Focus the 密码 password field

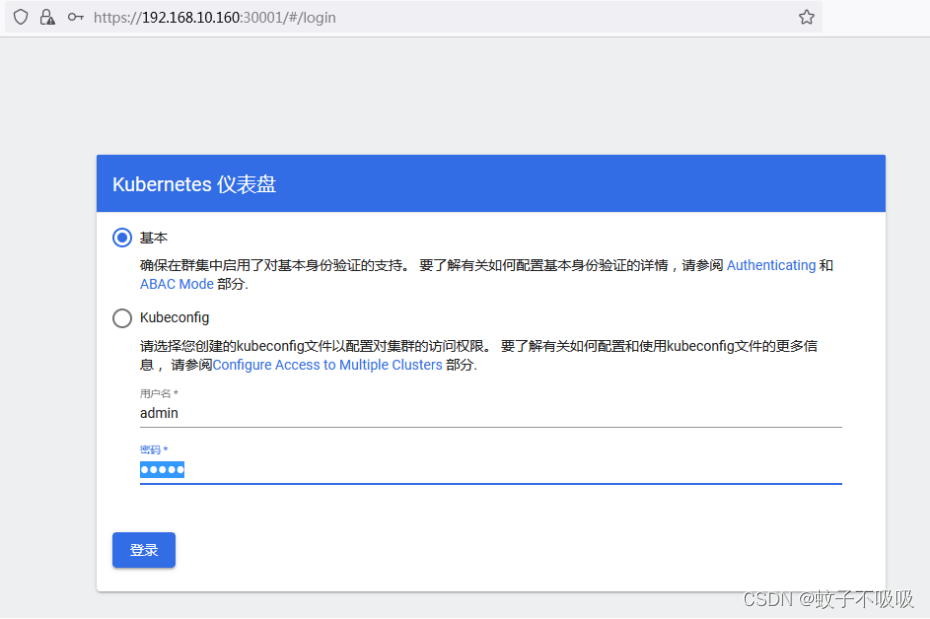pyautogui.click(x=491, y=470)
